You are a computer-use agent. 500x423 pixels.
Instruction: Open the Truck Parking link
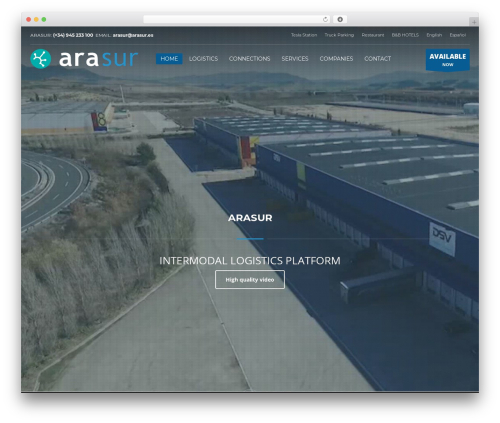pyautogui.click(x=339, y=35)
